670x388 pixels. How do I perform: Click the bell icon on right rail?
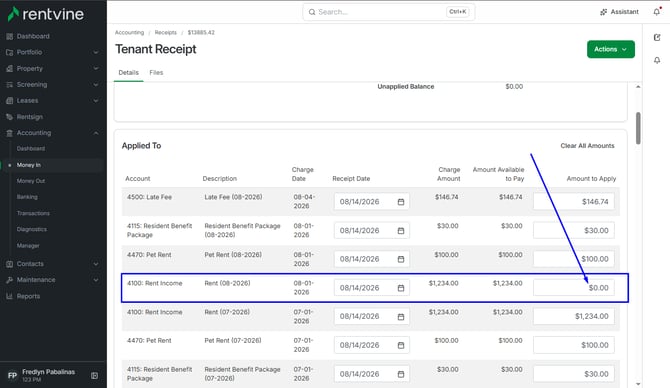pyautogui.click(x=657, y=60)
